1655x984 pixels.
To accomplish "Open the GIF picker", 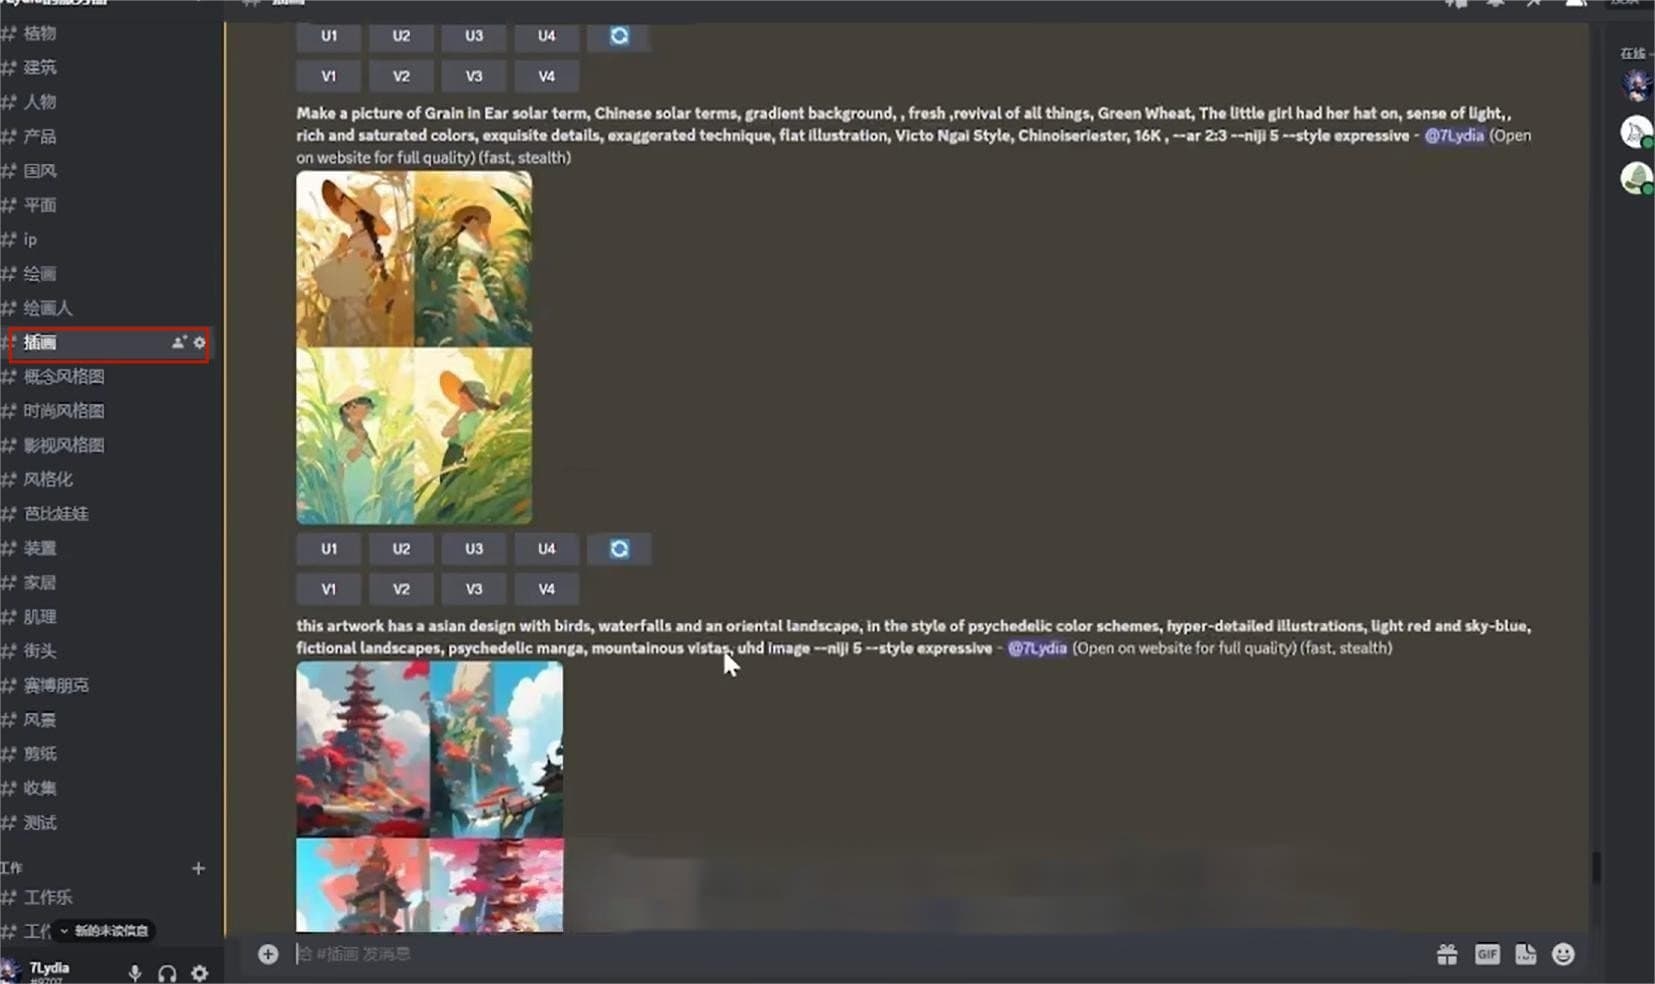I will coord(1487,954).
